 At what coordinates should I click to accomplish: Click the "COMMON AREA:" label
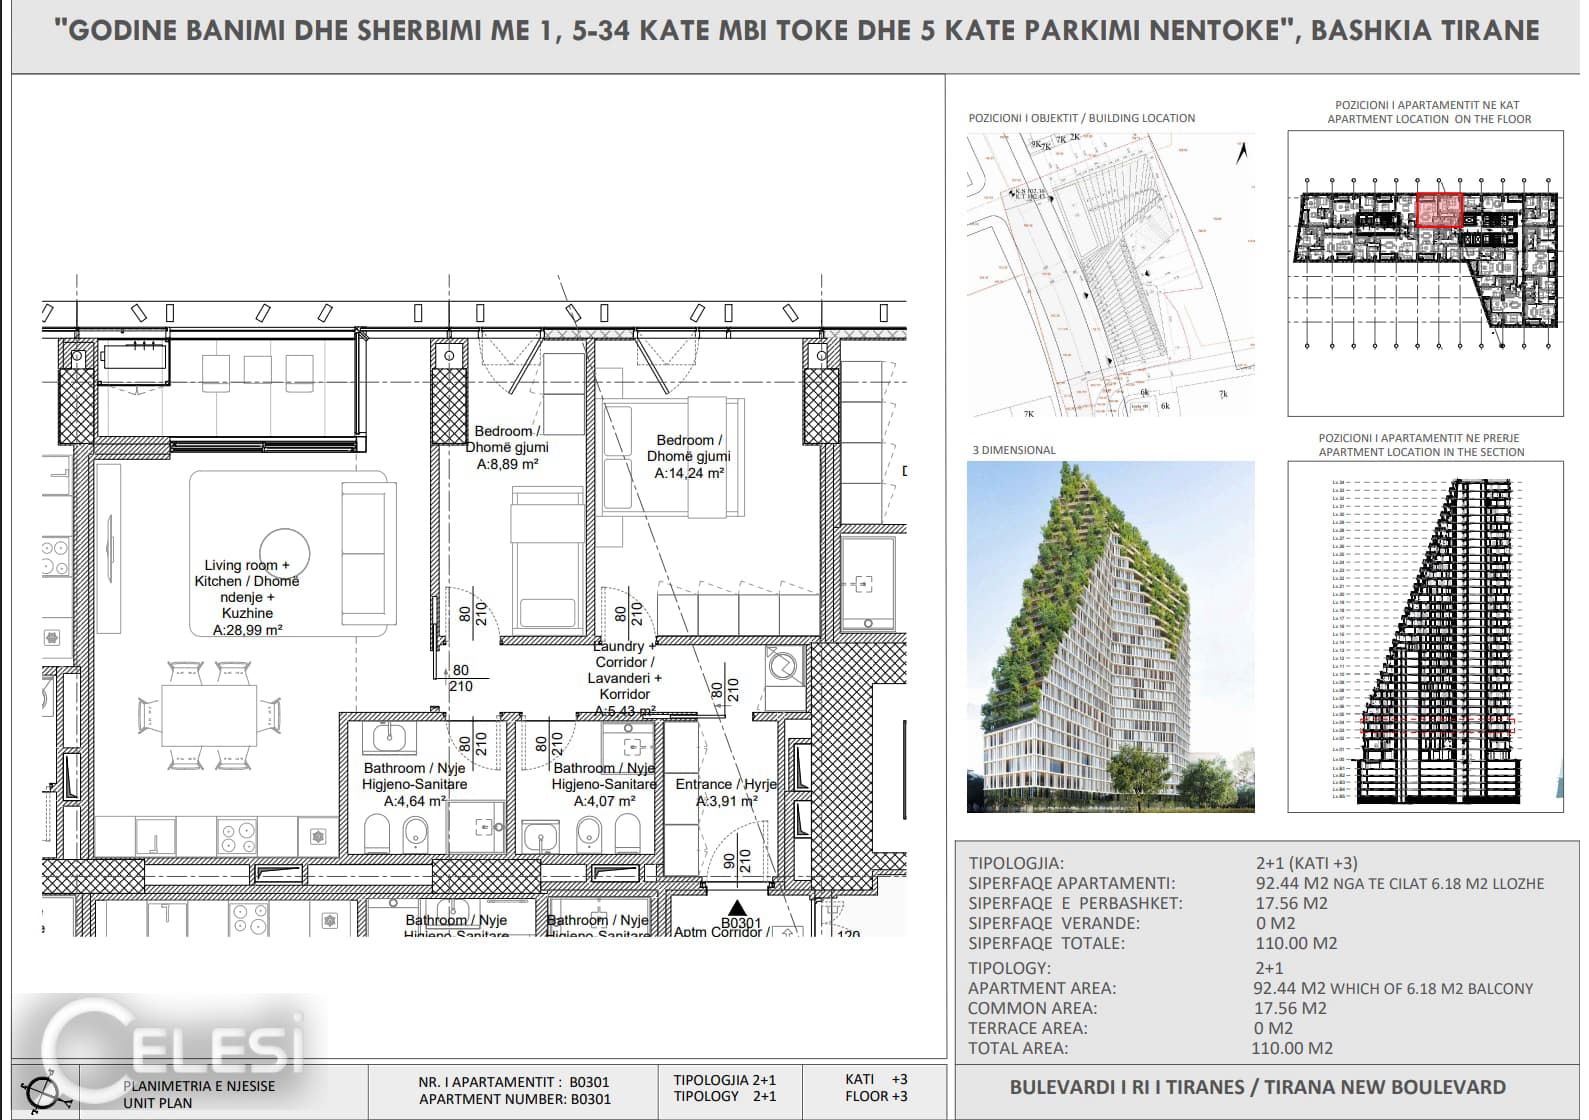point(1032,1008)
